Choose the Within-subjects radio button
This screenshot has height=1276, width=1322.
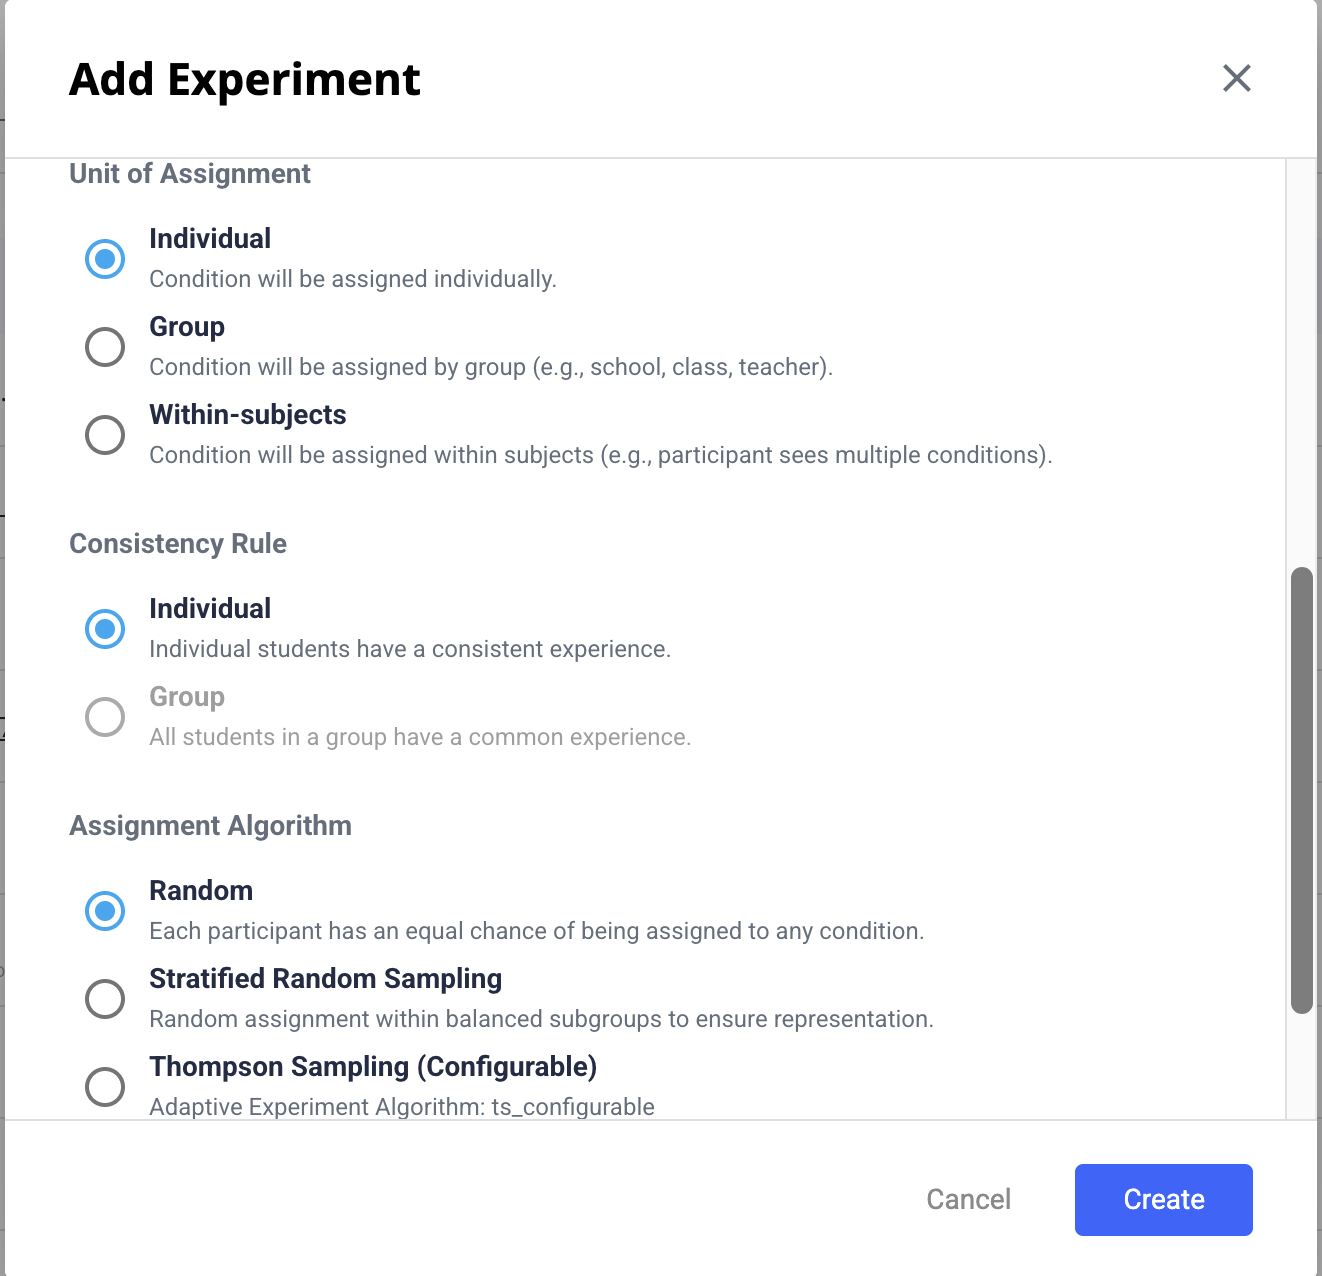105,435
